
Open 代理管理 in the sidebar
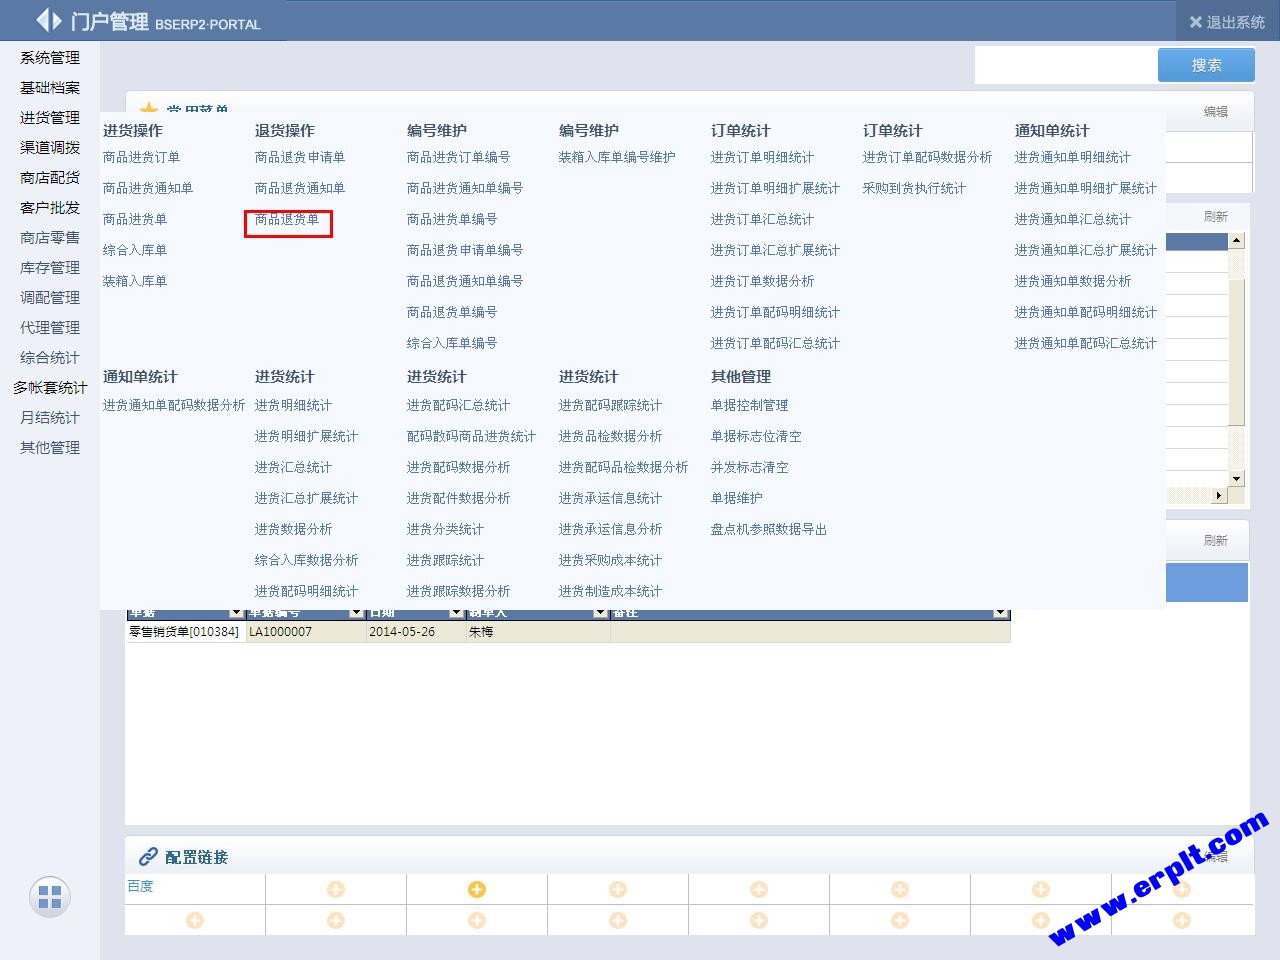[50, 328]
